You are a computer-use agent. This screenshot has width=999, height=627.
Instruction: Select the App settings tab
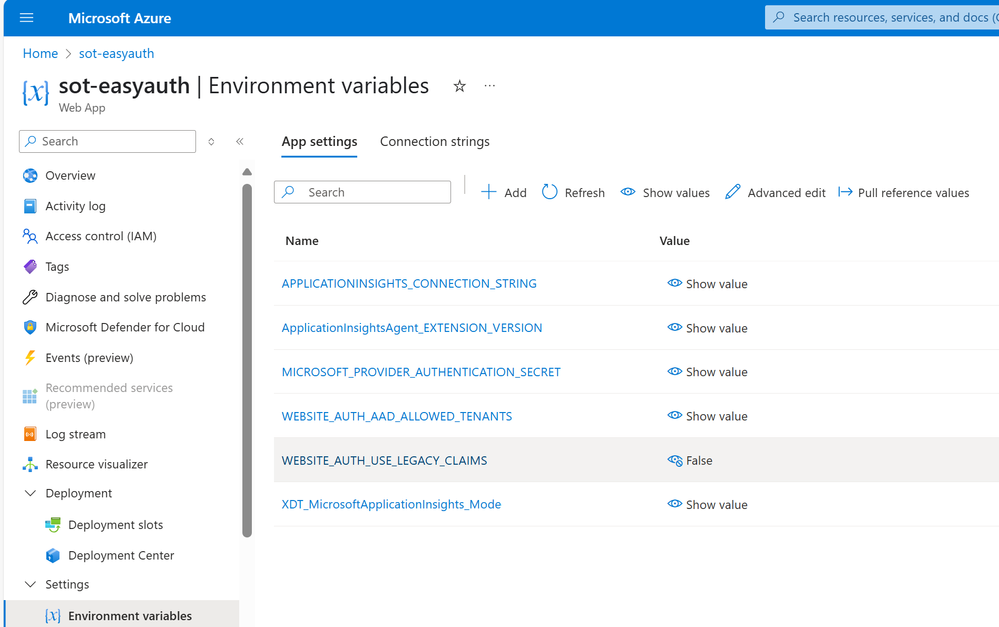319,142
